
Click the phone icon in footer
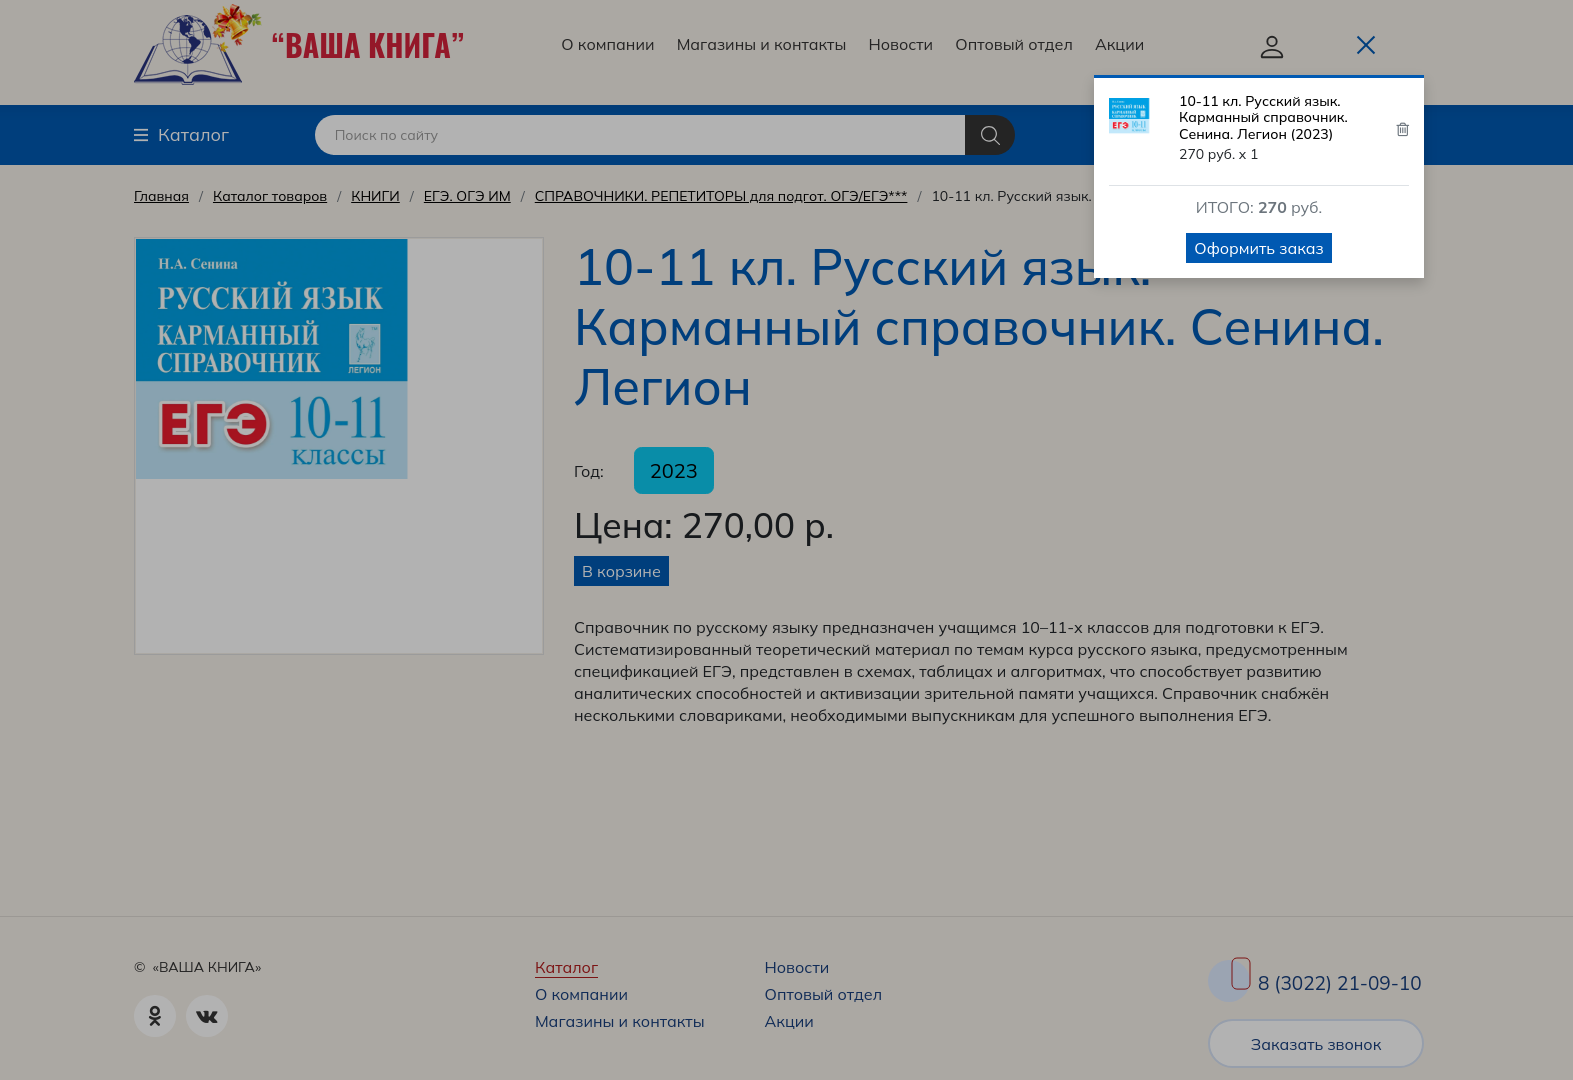point(1231,980)
